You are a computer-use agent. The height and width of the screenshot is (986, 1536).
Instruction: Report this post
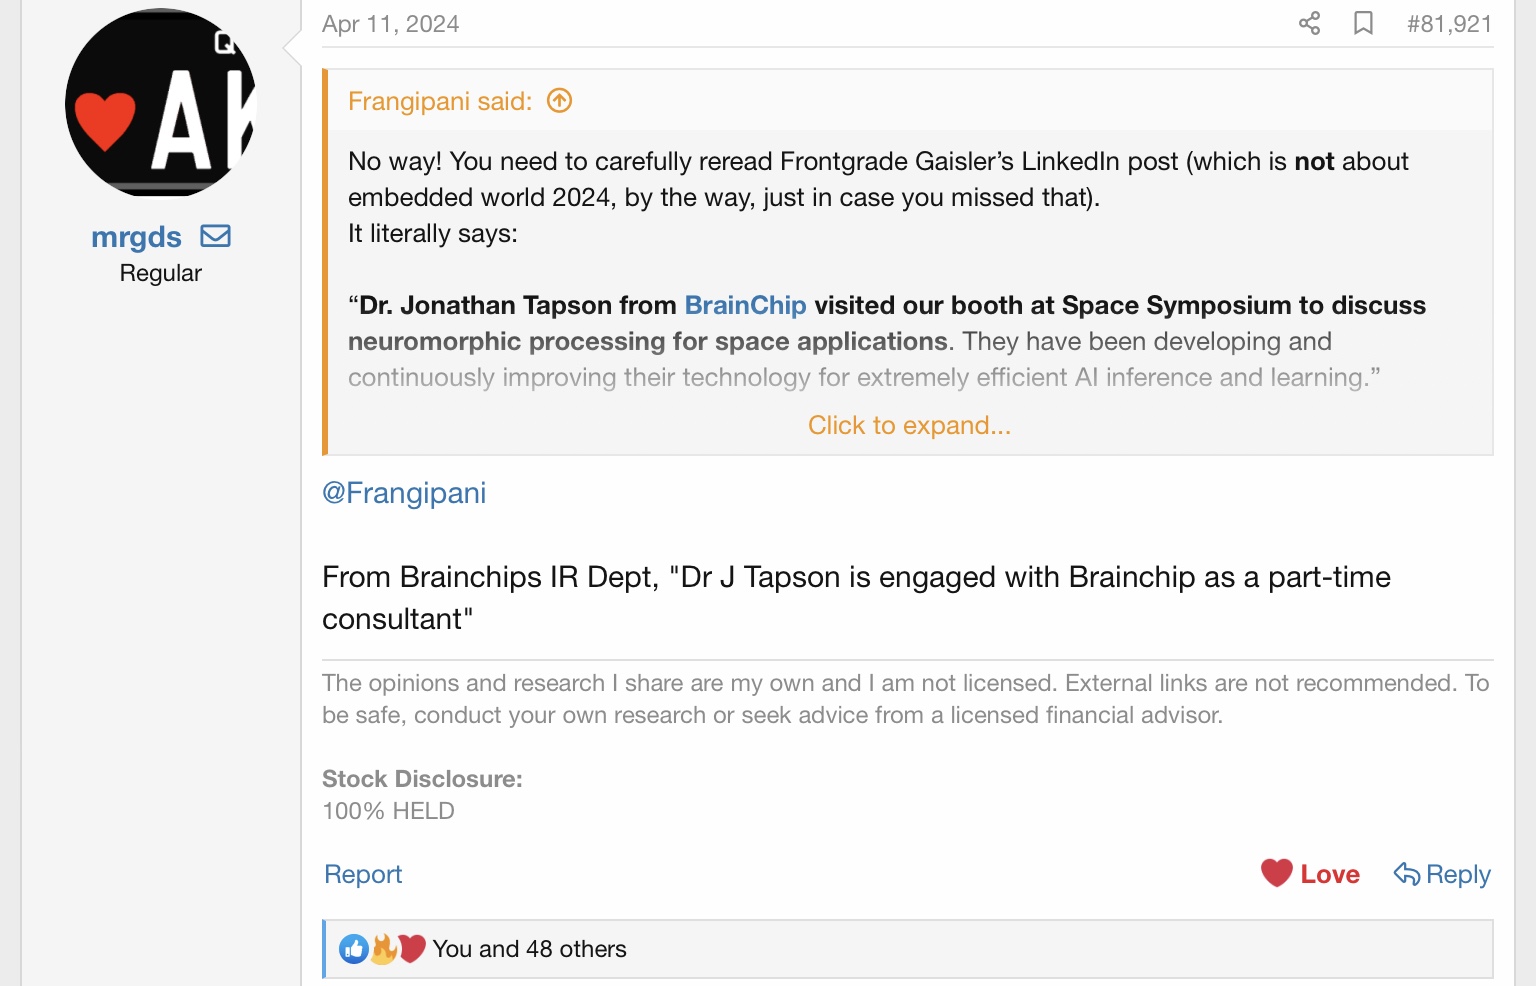pos(363,875)
